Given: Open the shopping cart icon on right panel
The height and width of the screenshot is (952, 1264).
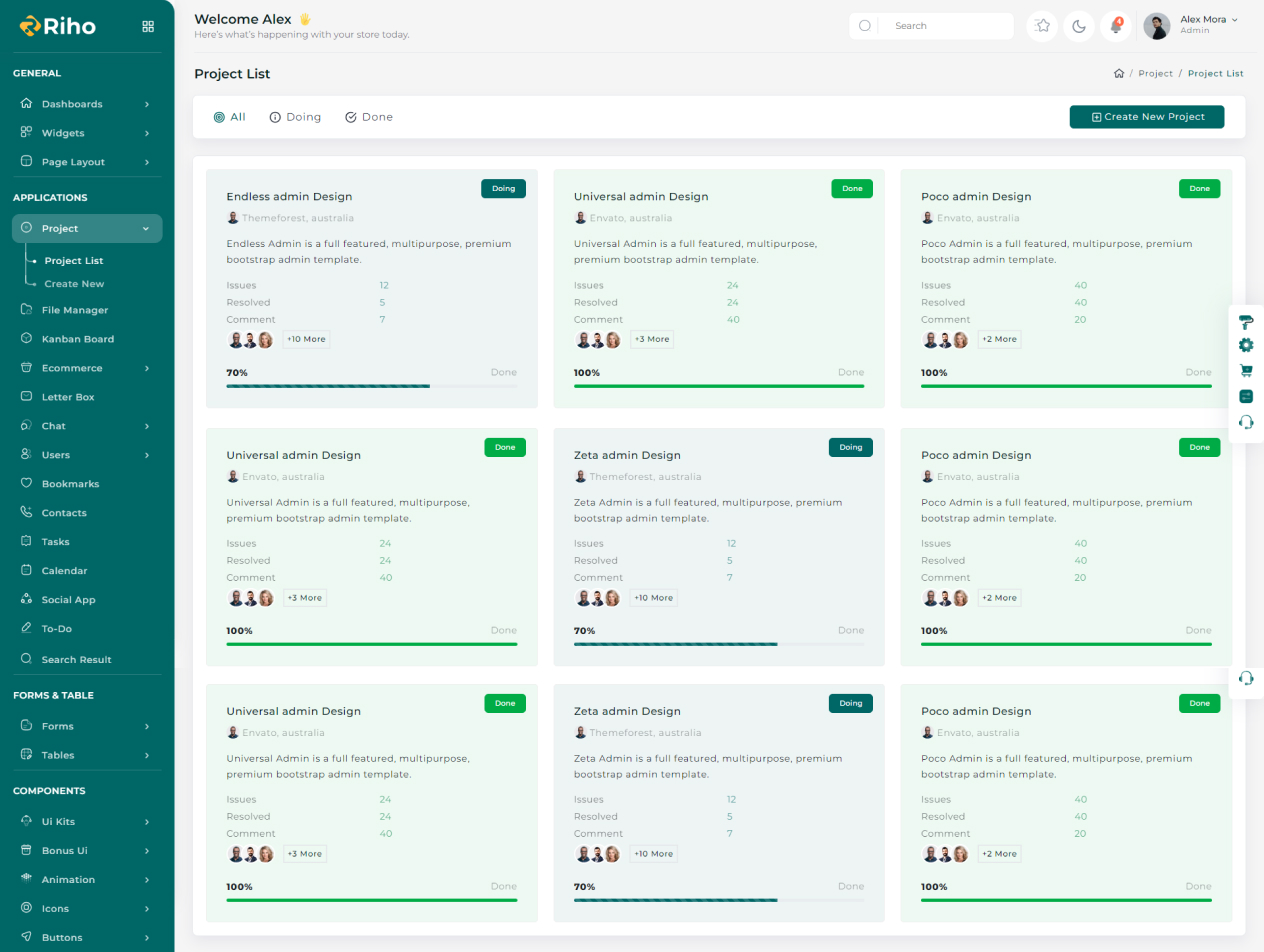Looking at the screenshot, I should pos(1246,370).
